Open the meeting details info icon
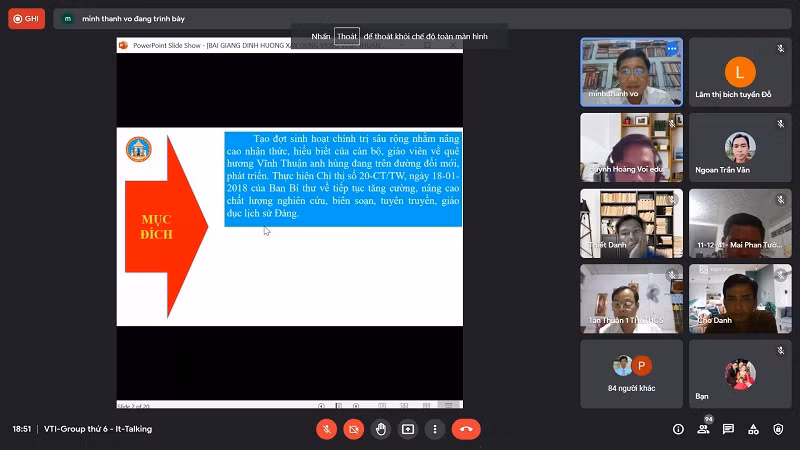Viewport: 800px width, 450px height. point(678,429)
